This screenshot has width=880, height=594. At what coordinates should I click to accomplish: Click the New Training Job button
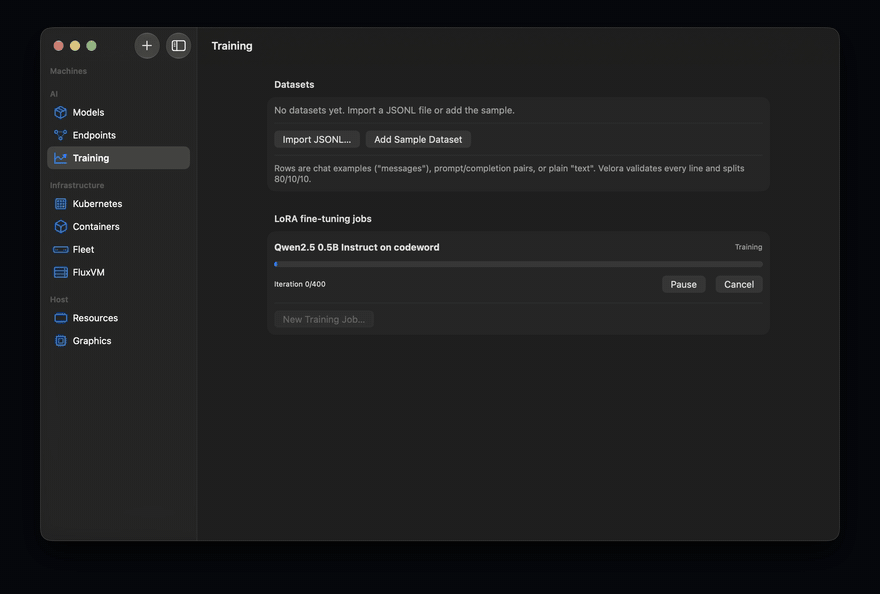pos(324,319)
